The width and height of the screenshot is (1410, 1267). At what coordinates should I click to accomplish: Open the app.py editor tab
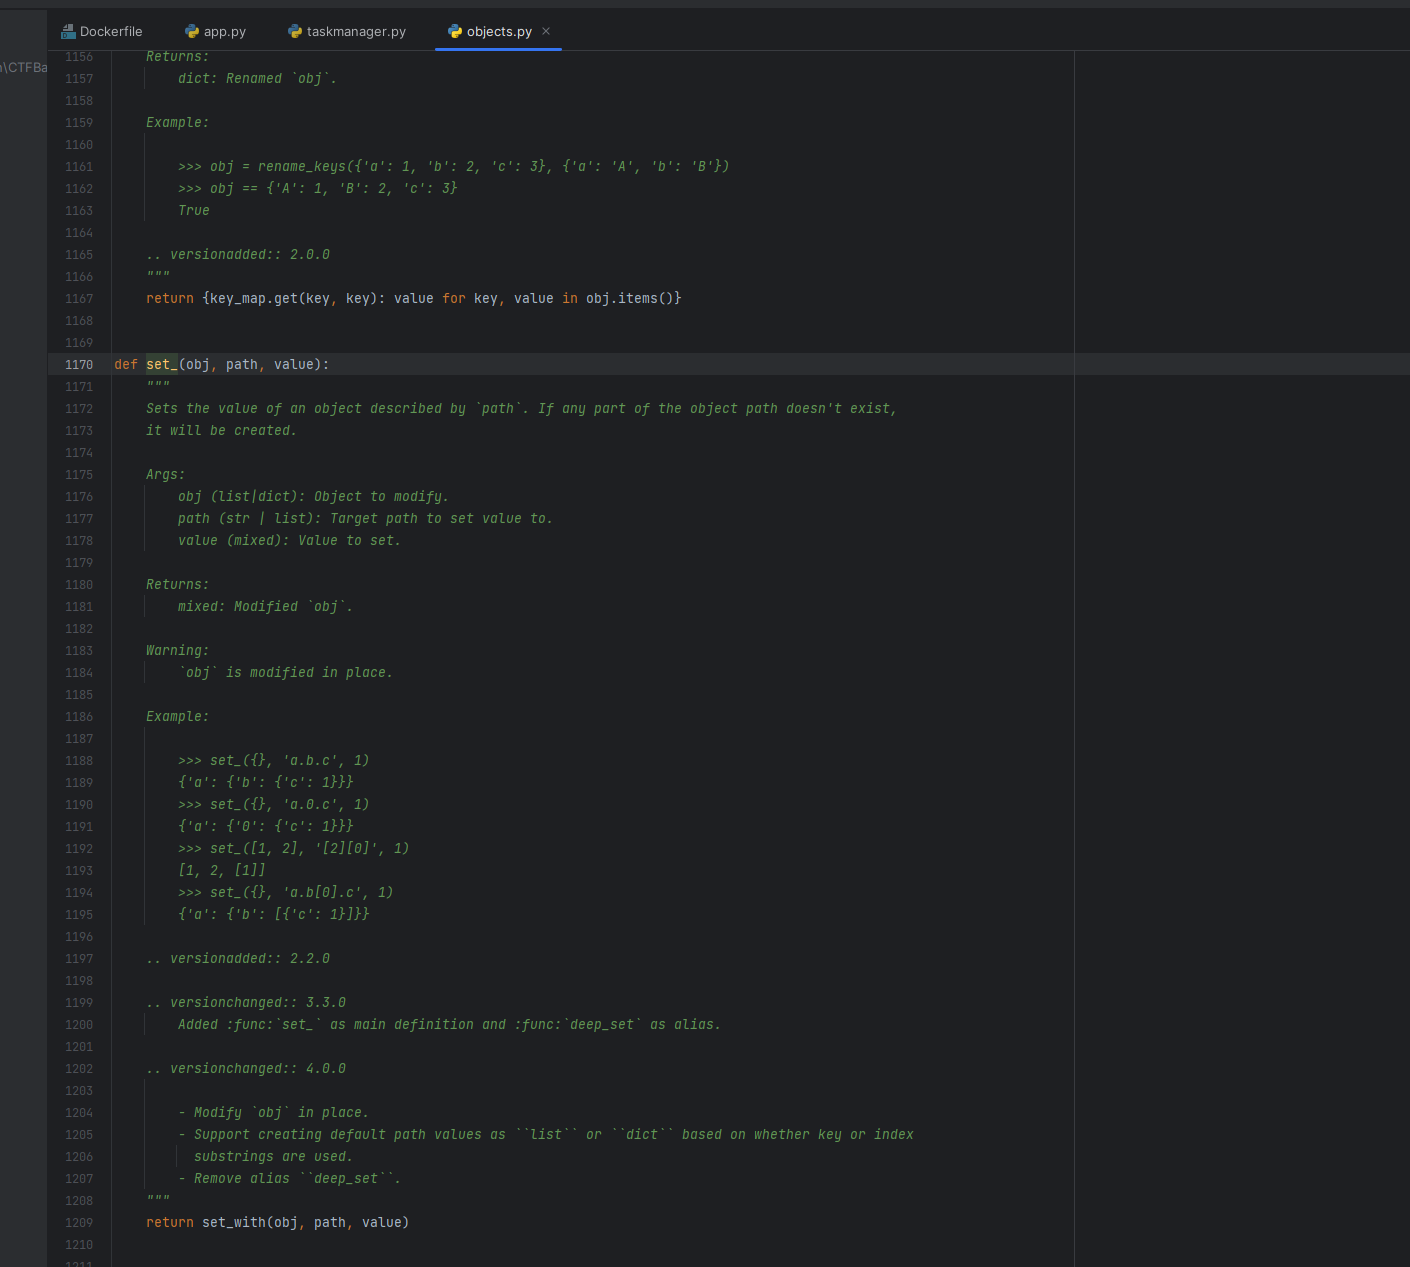215,31
